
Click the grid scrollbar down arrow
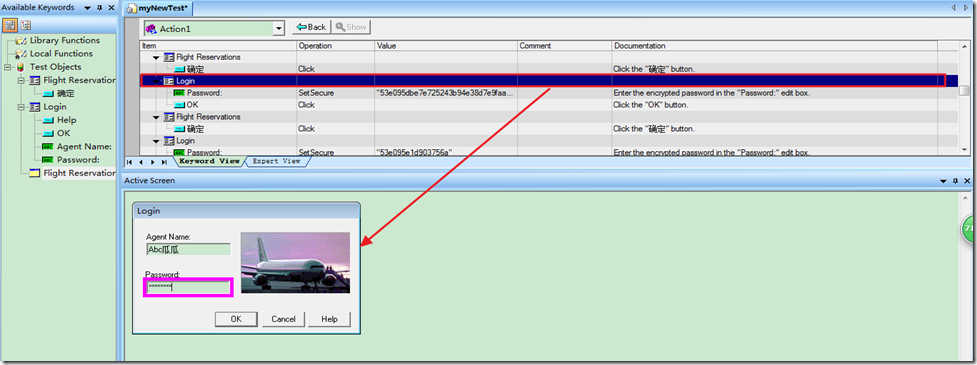click(x=964, y=149)
